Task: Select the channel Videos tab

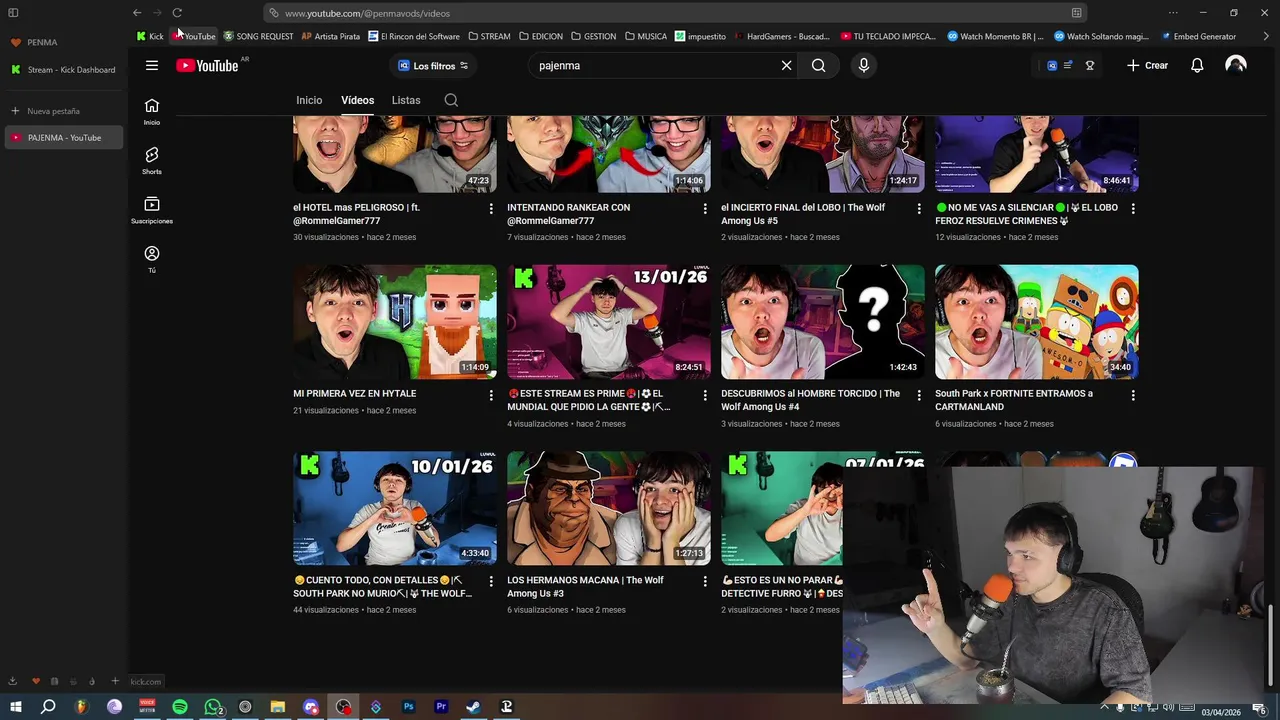Action: click(357, 100)
